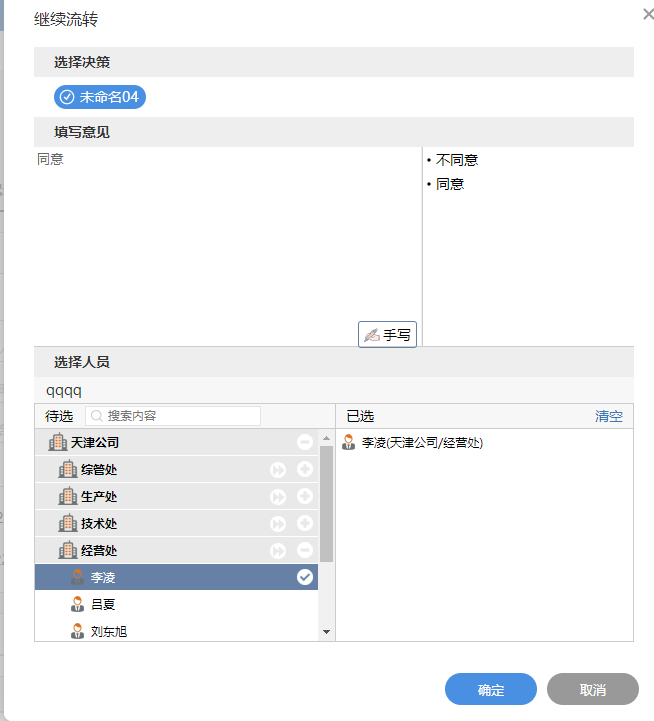Pick the 不同意 preset opinion
This screenshot has width=654, height=721.
[457, 160]
